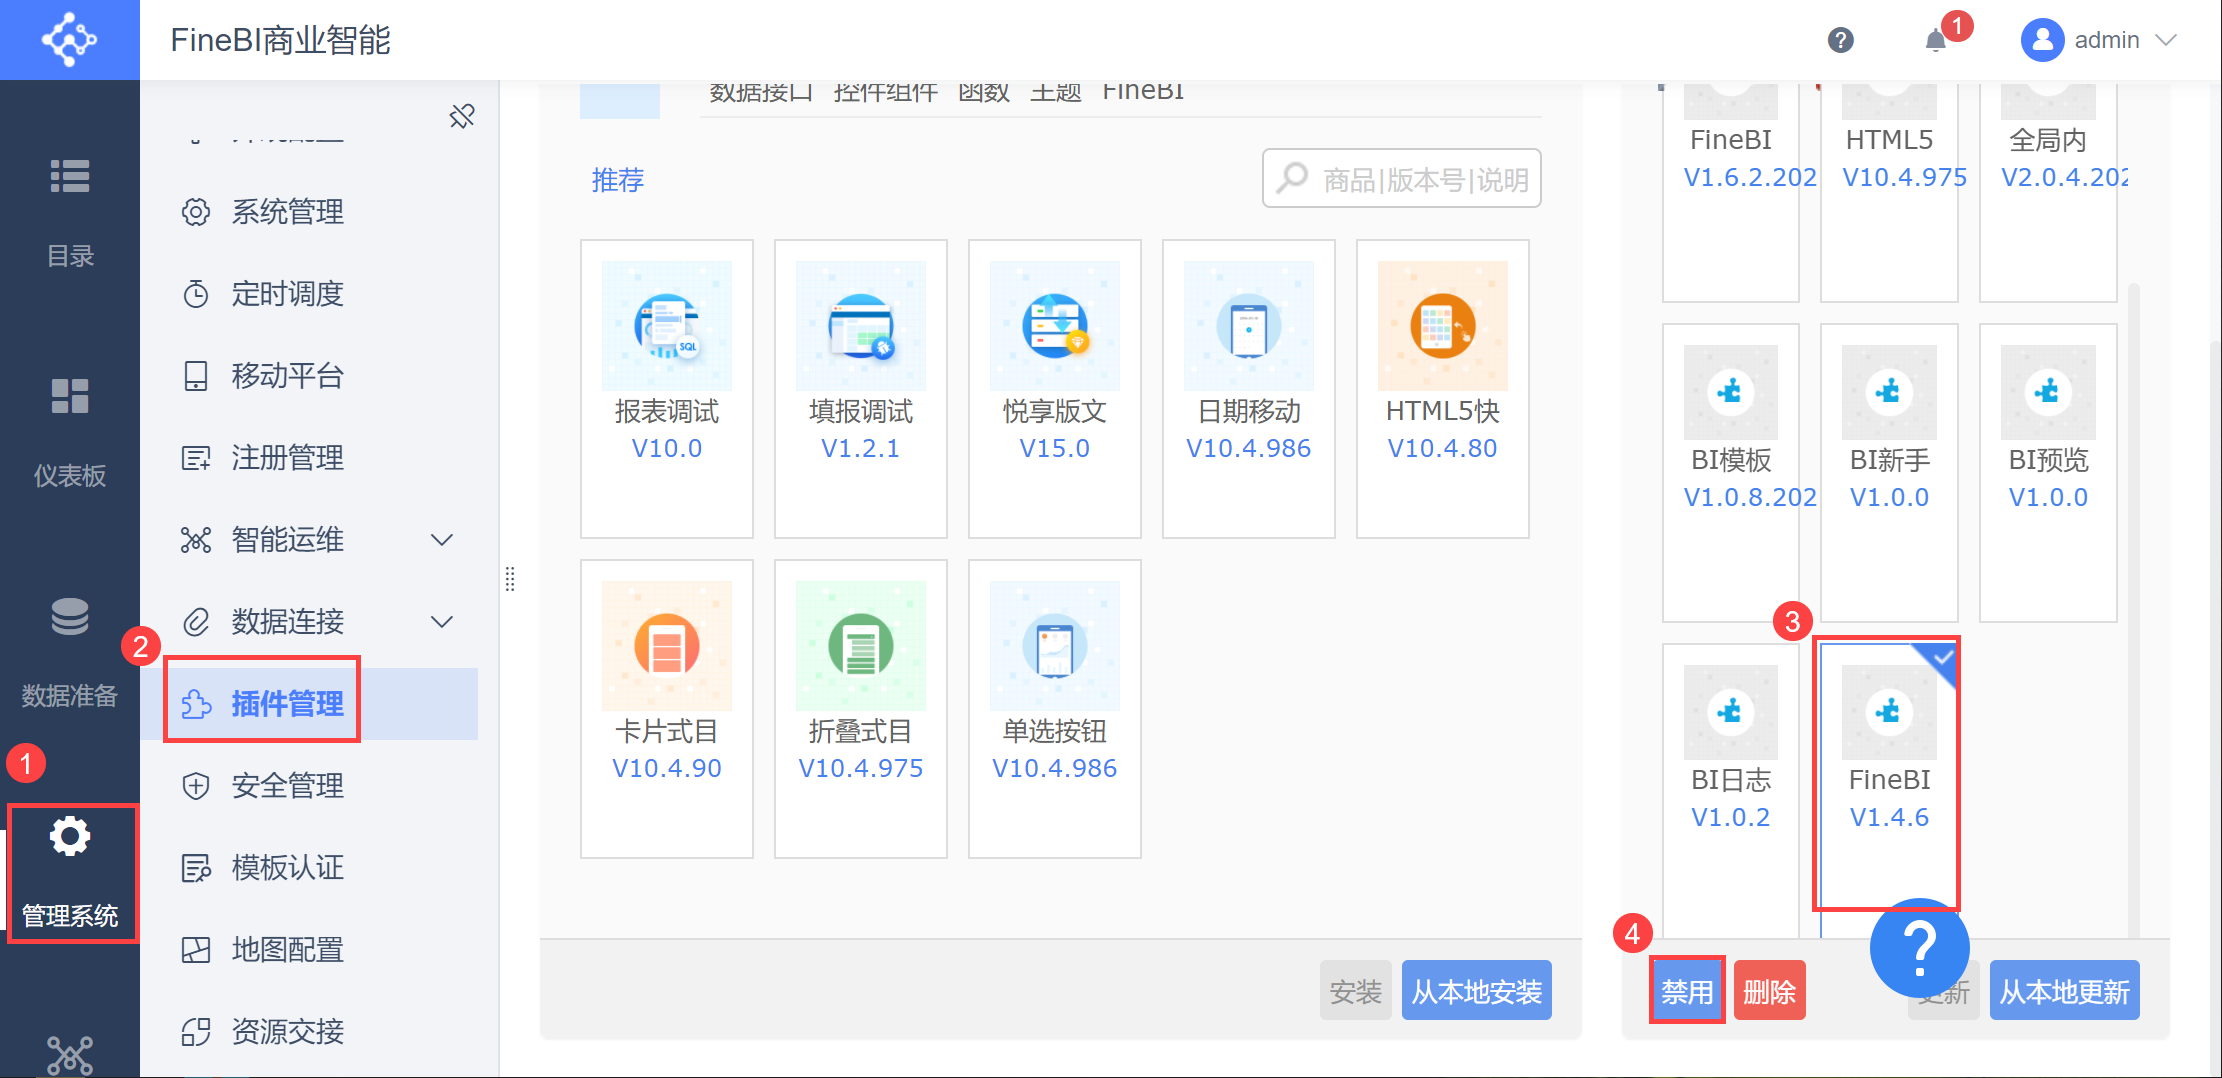The width and height of the screenshot is (2222, 1078).
Task: Focus the 商品|版本号|说明 search field
Action: click(x=1402, y=179)
